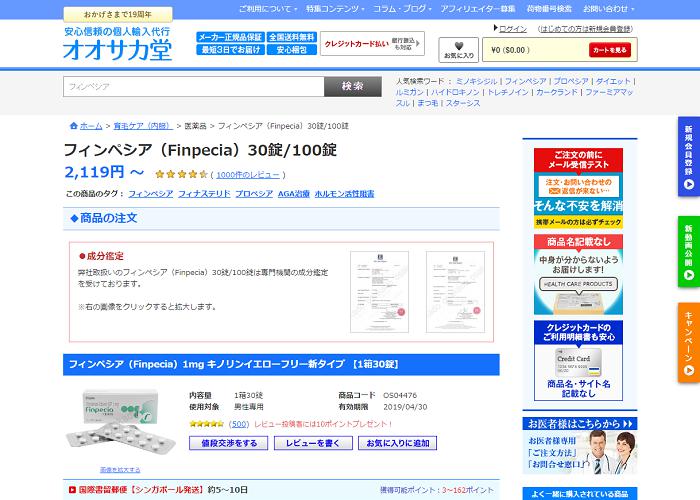This screenshot has width=700, height=500.
Task: Select popular keyword カークランド
Action: [x=557, y=92]
